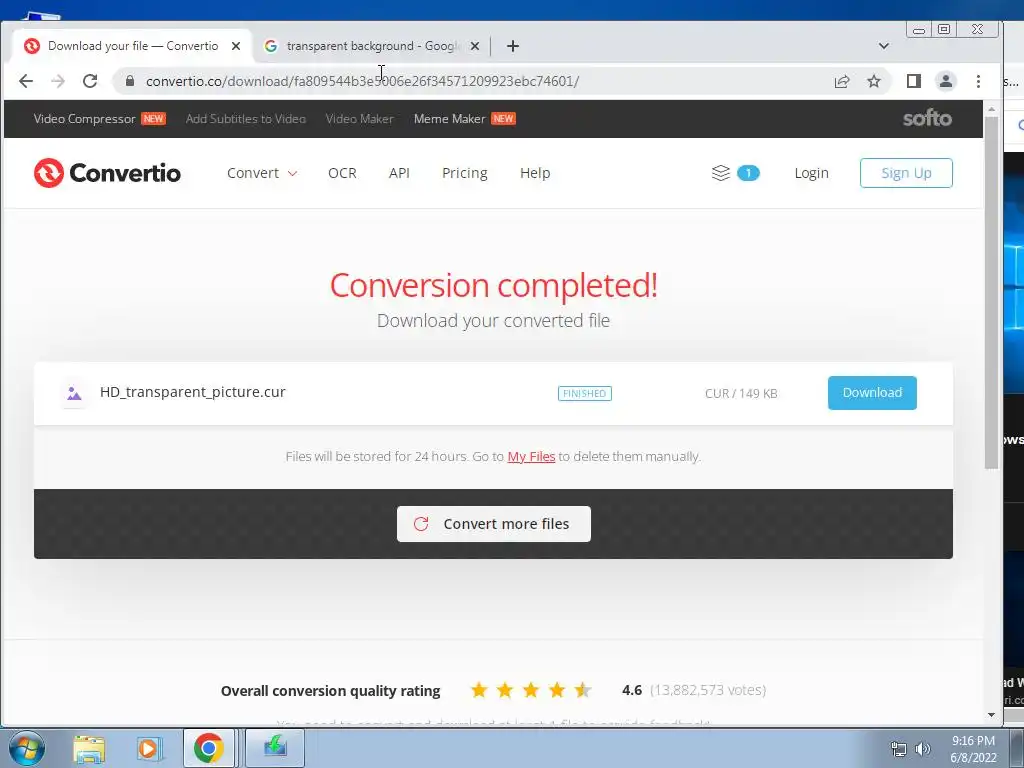Click the Convertio logo
The width and height of the screenshot is (1024, 768).
point(107,173)
